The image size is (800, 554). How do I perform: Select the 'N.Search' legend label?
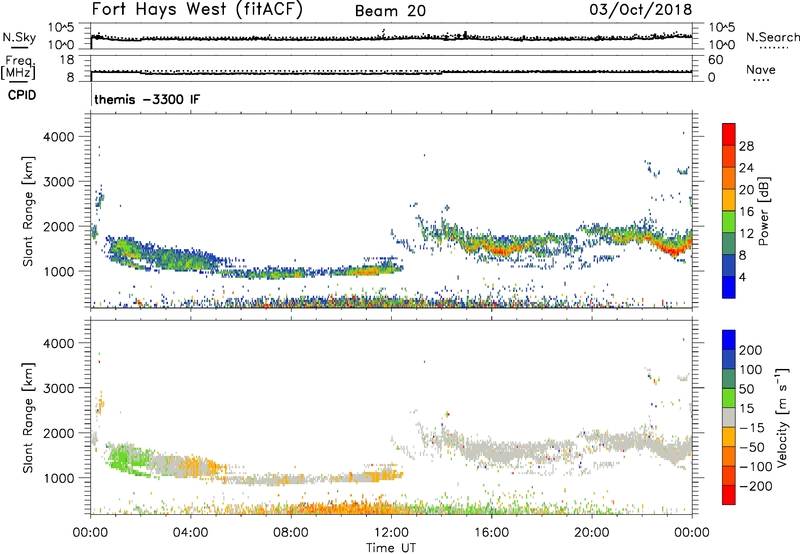coord(773,37)
